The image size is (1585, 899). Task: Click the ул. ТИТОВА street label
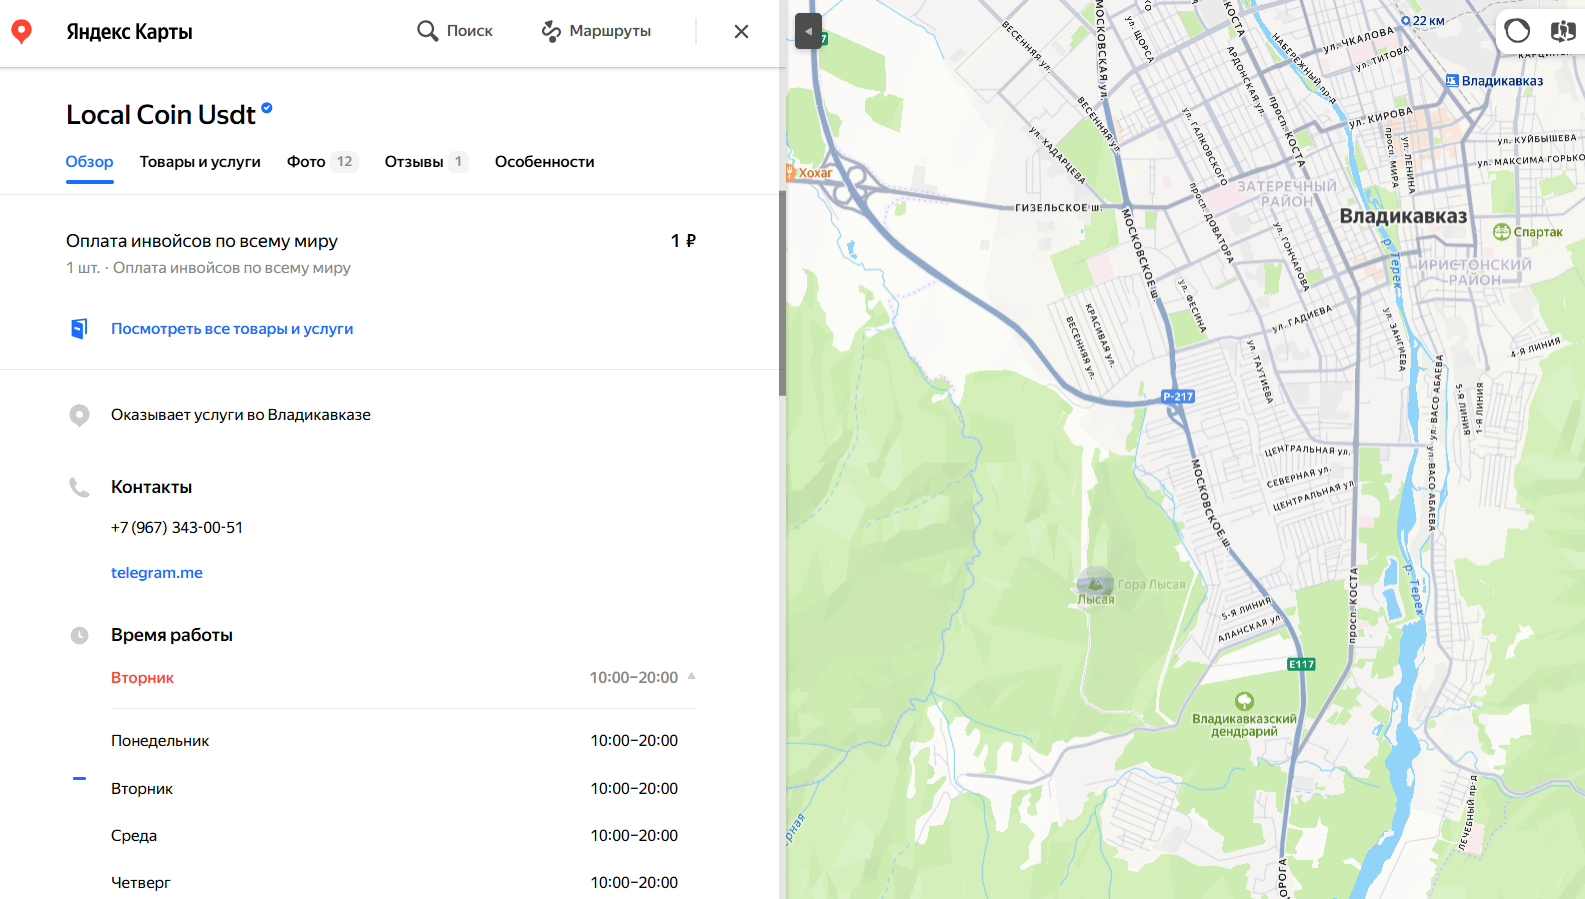point(1383,59)
